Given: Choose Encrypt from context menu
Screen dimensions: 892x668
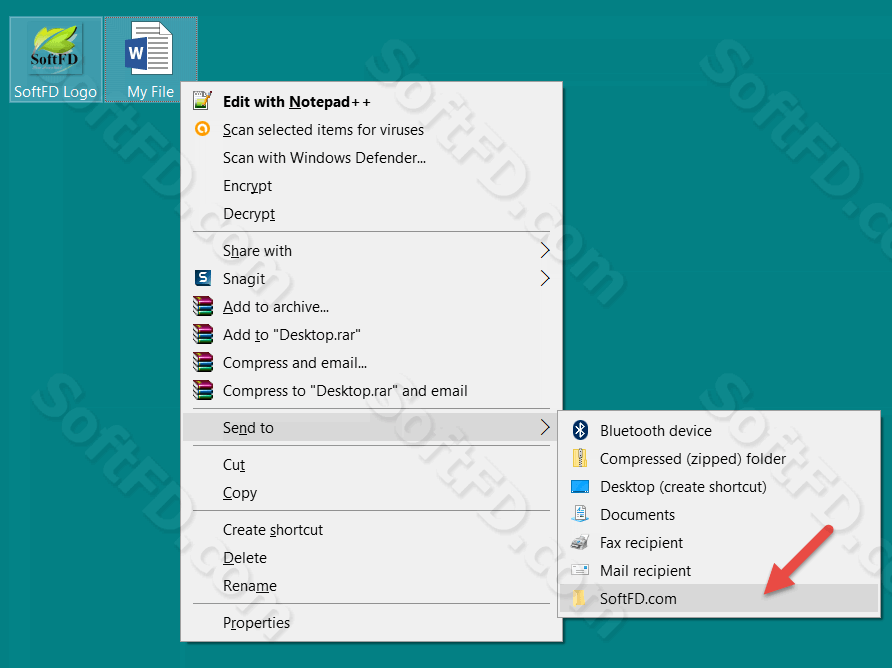Looking at the screenshot, I should [x=371, y=185].
